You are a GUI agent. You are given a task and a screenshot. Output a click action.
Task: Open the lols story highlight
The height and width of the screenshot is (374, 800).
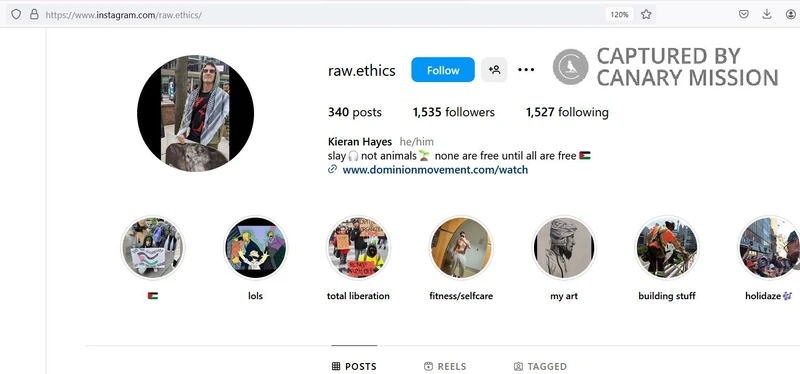pos(256,247)
